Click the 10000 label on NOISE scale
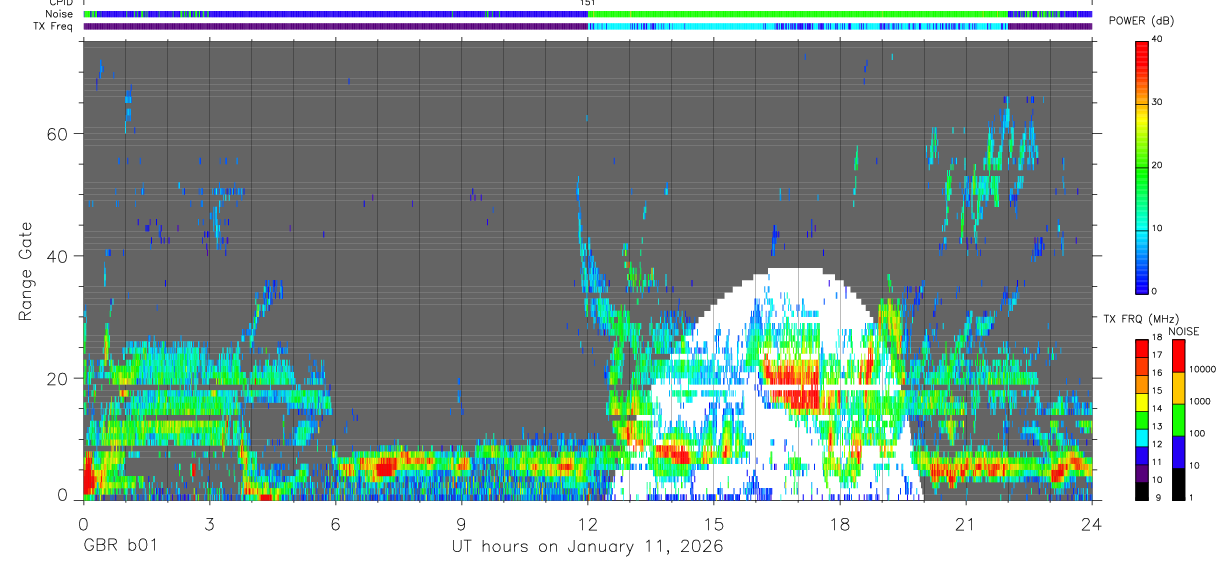 [1202, 369]
